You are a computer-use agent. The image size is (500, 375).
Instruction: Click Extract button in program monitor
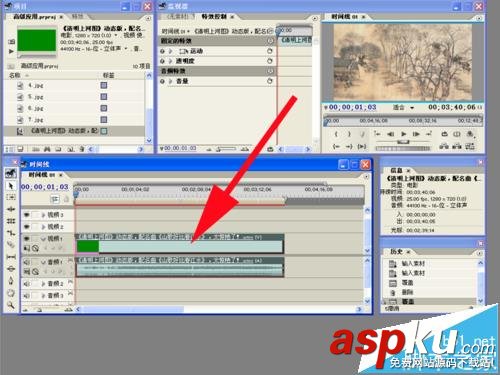pos(457,146)
